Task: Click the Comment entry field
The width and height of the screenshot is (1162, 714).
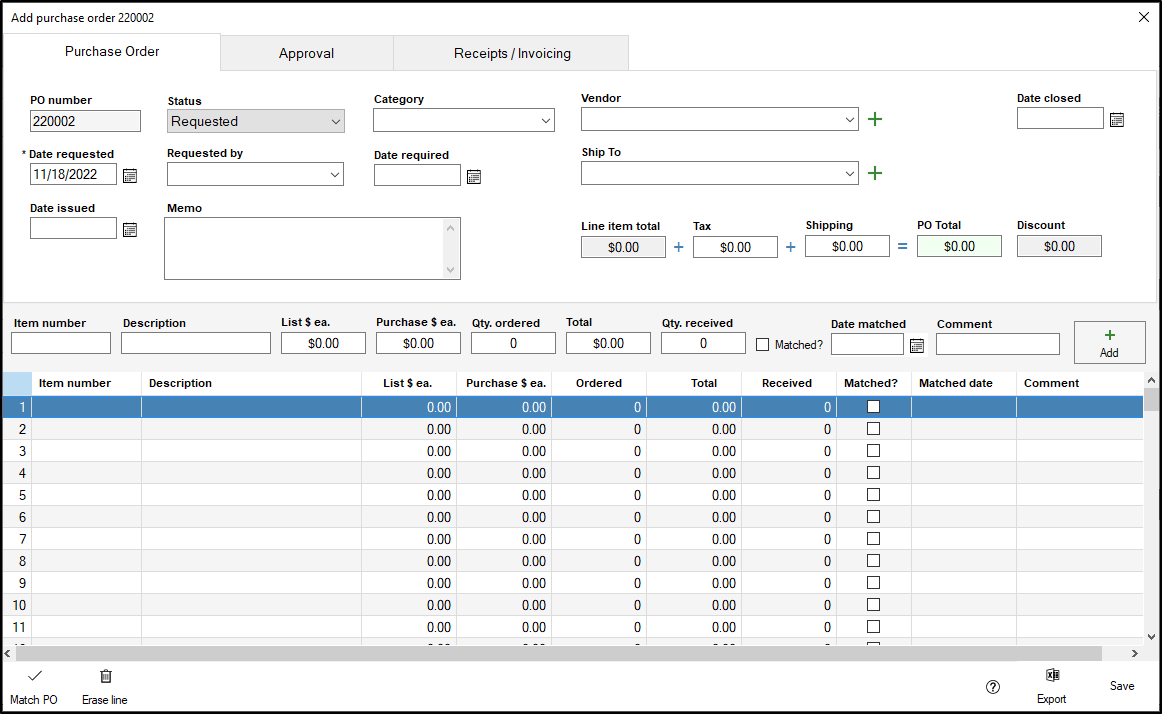Action: tap(997, 344)
